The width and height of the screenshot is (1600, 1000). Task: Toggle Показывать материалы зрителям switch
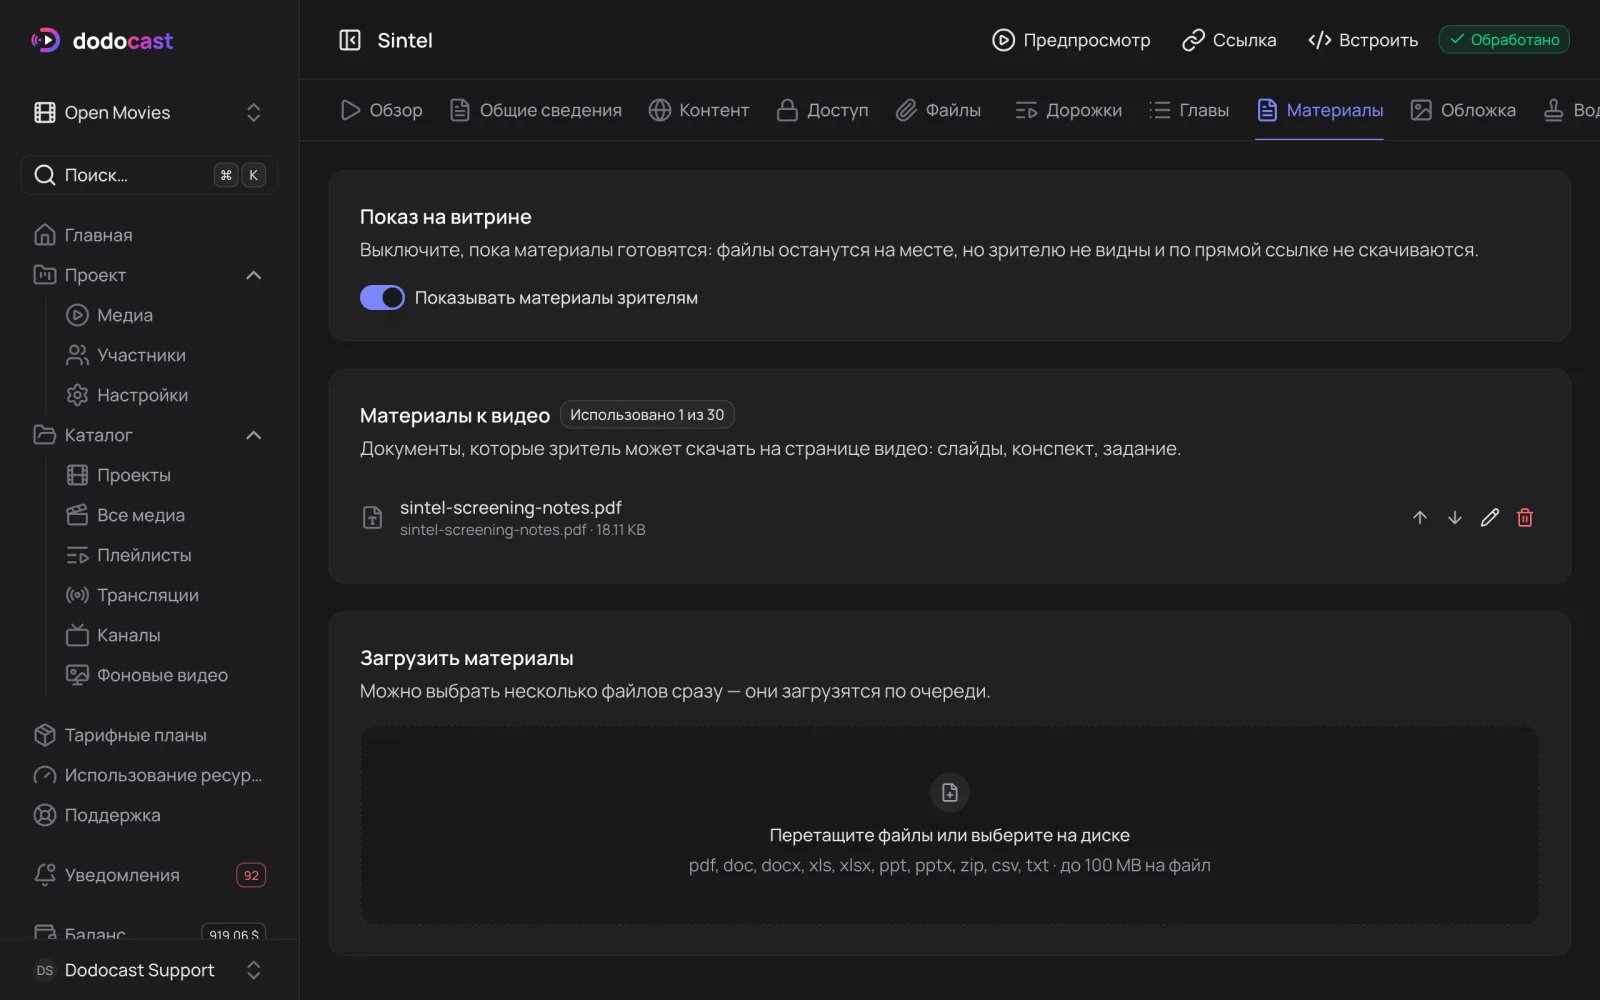pyautogui.click(x=382, y=298)
